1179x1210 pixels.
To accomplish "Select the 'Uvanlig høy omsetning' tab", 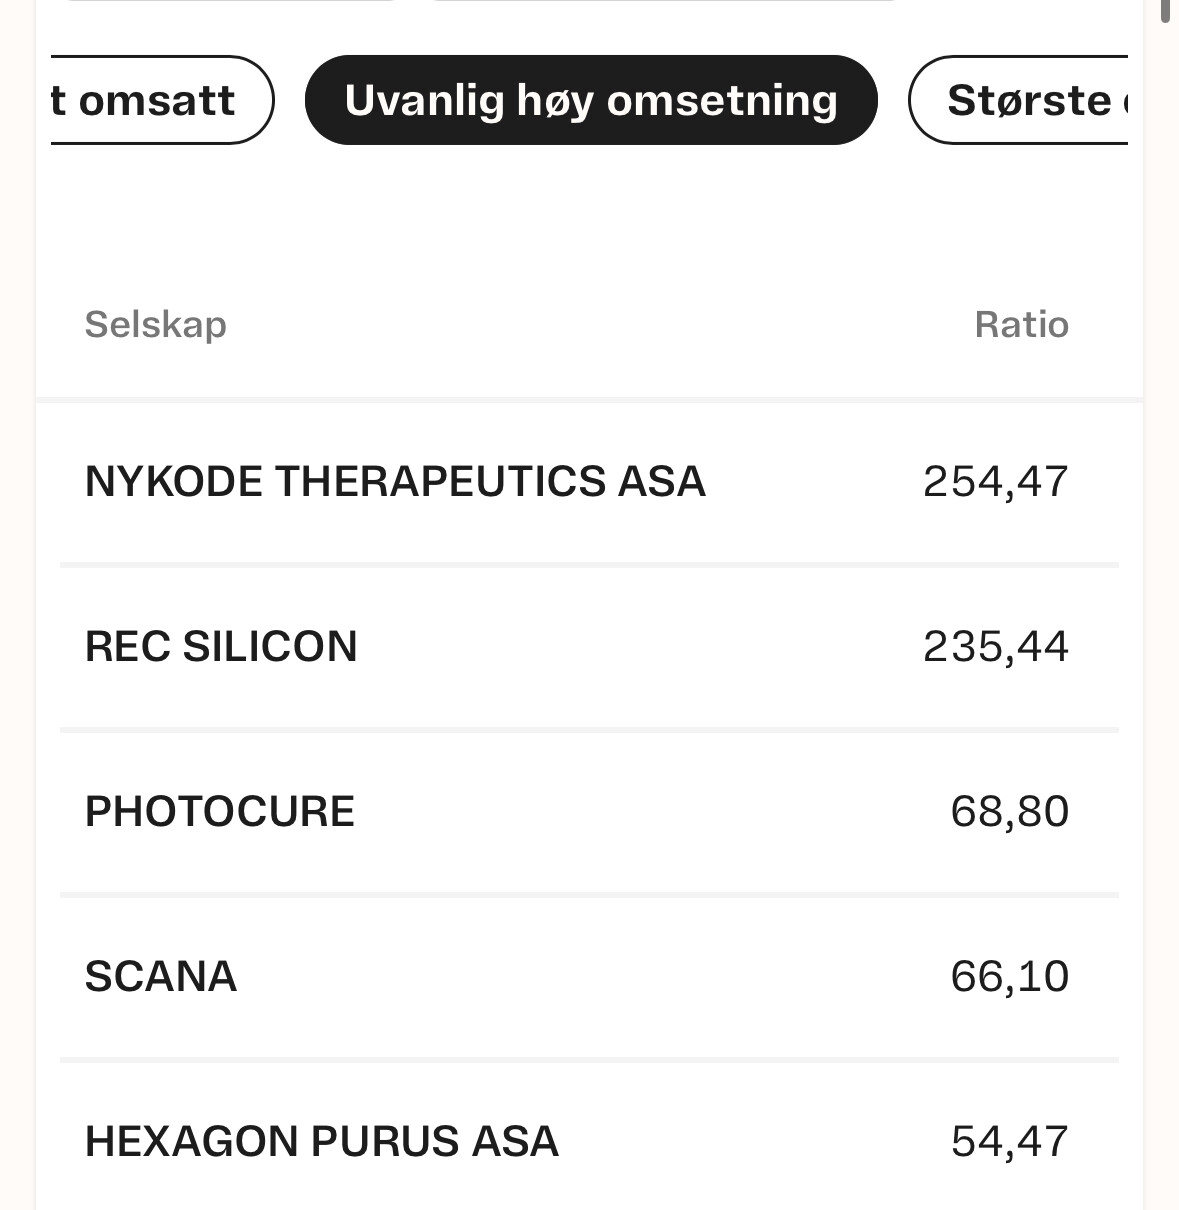I will click(590, 100).
